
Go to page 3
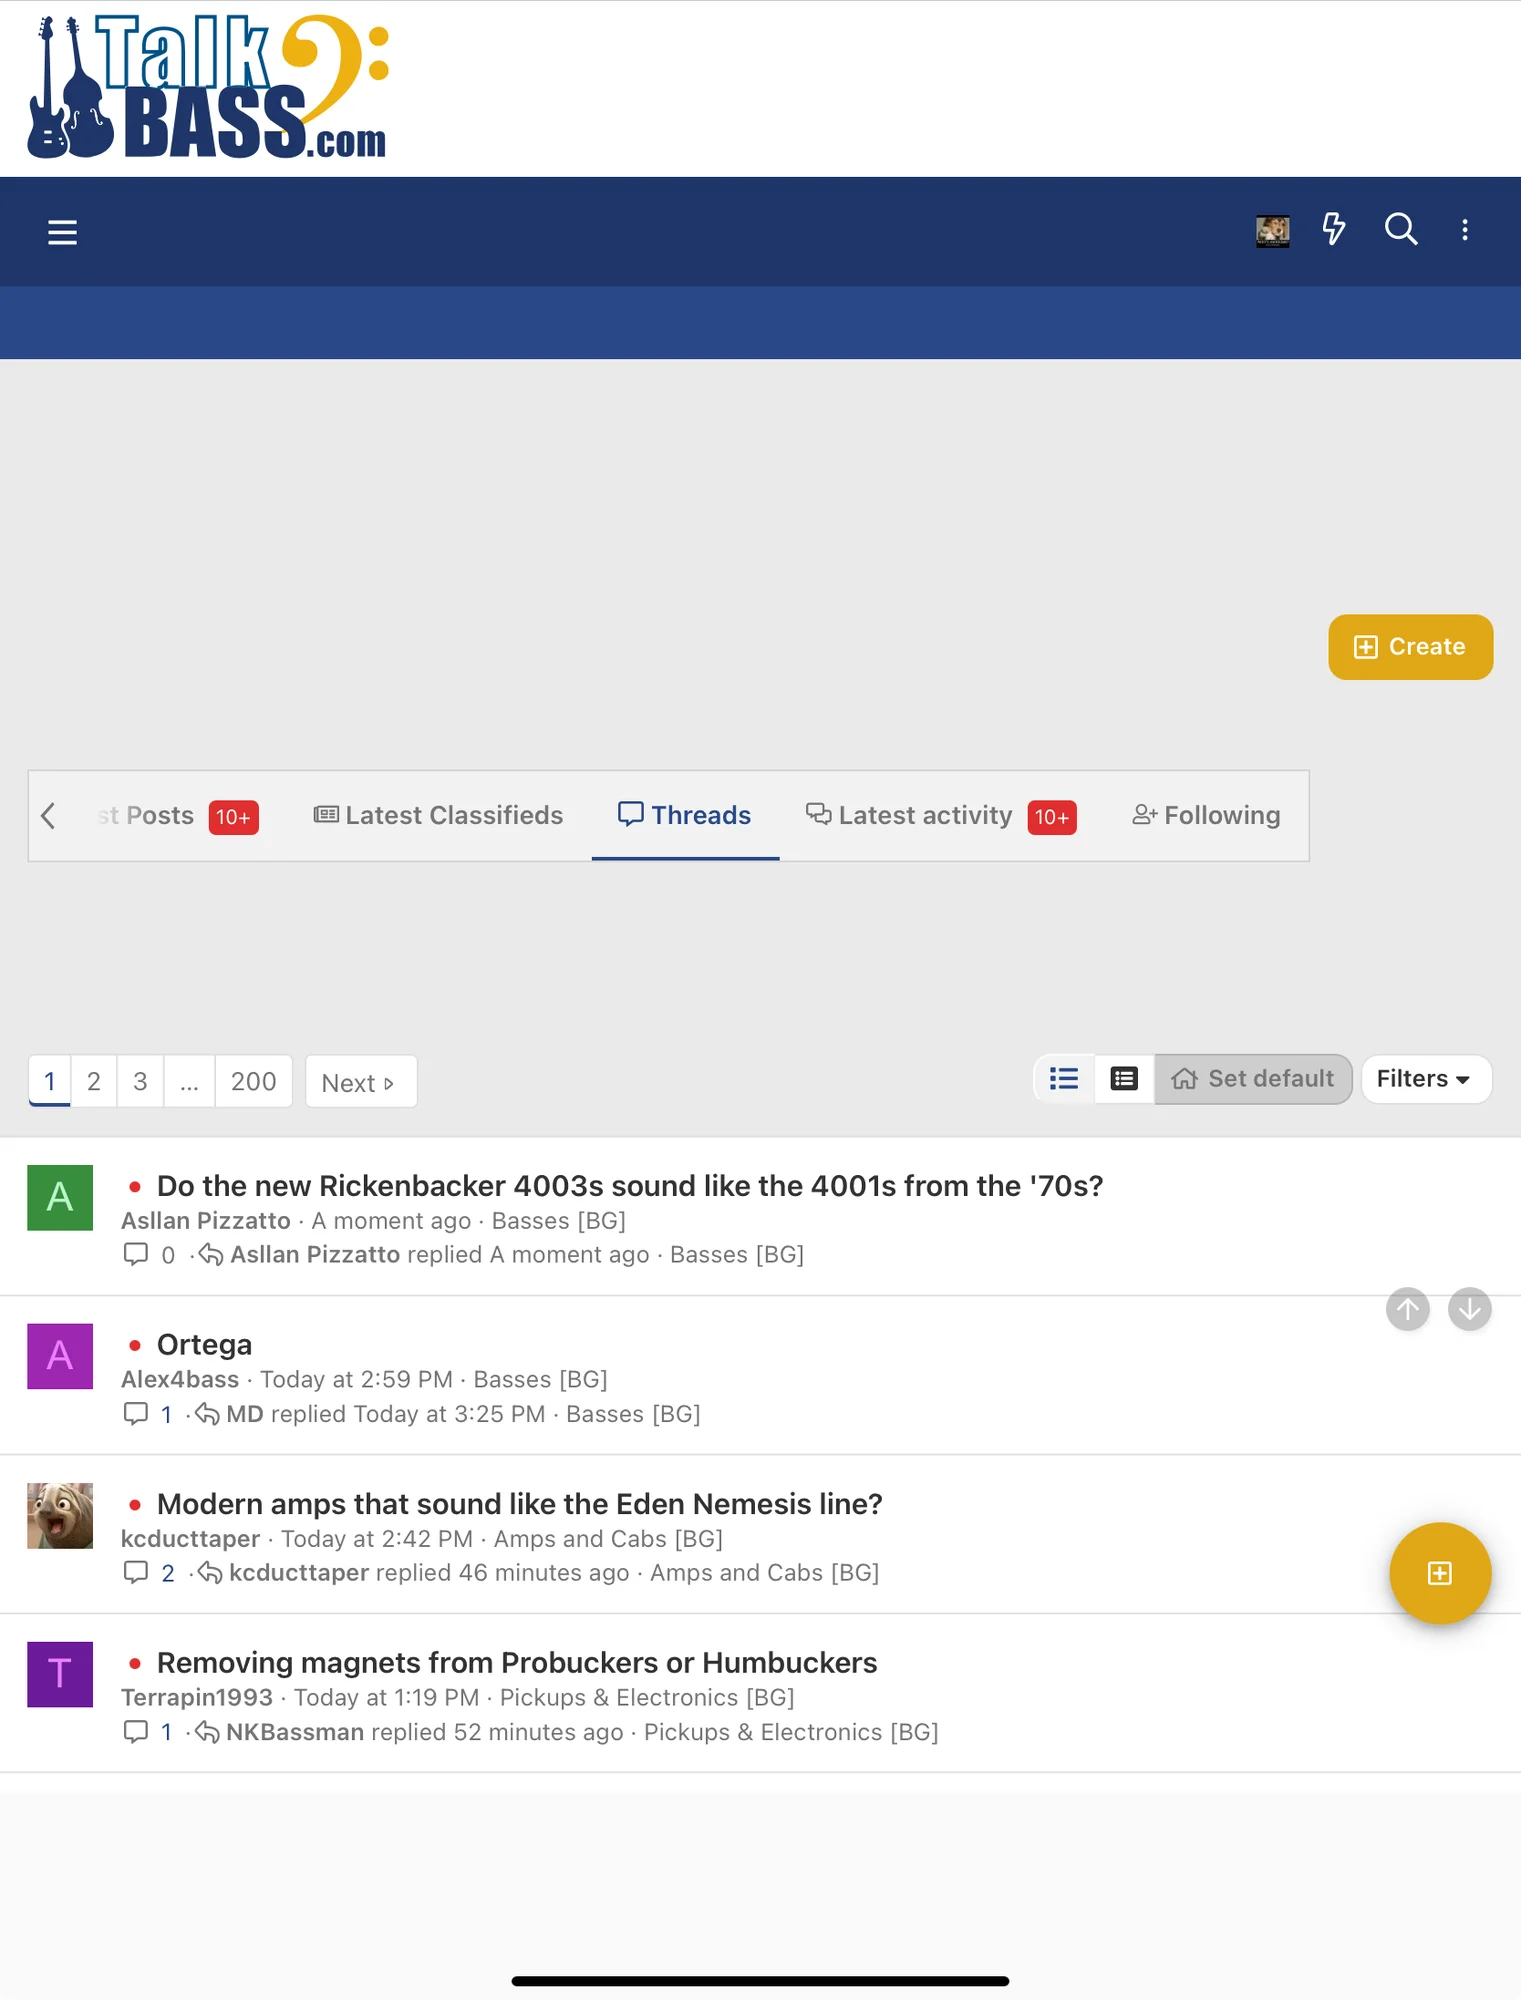pos(140,1081)
